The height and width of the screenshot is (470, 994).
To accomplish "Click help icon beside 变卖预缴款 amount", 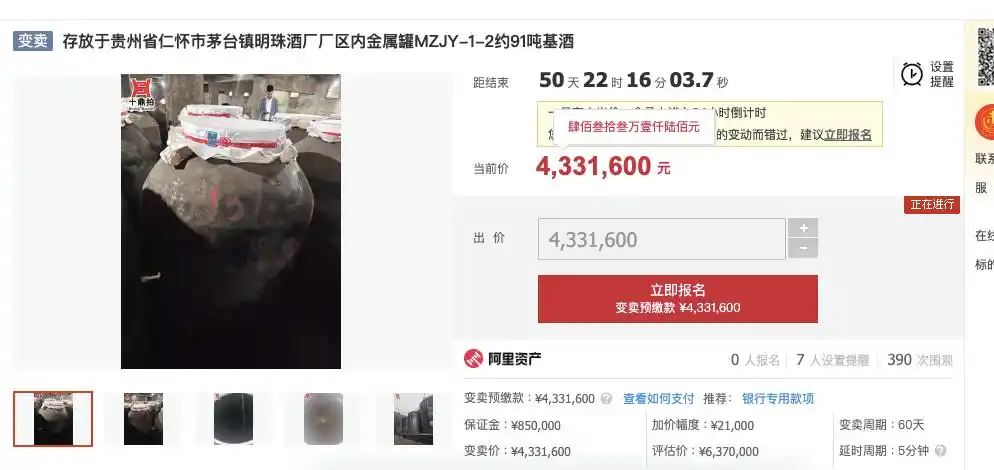I will point(607,399).
